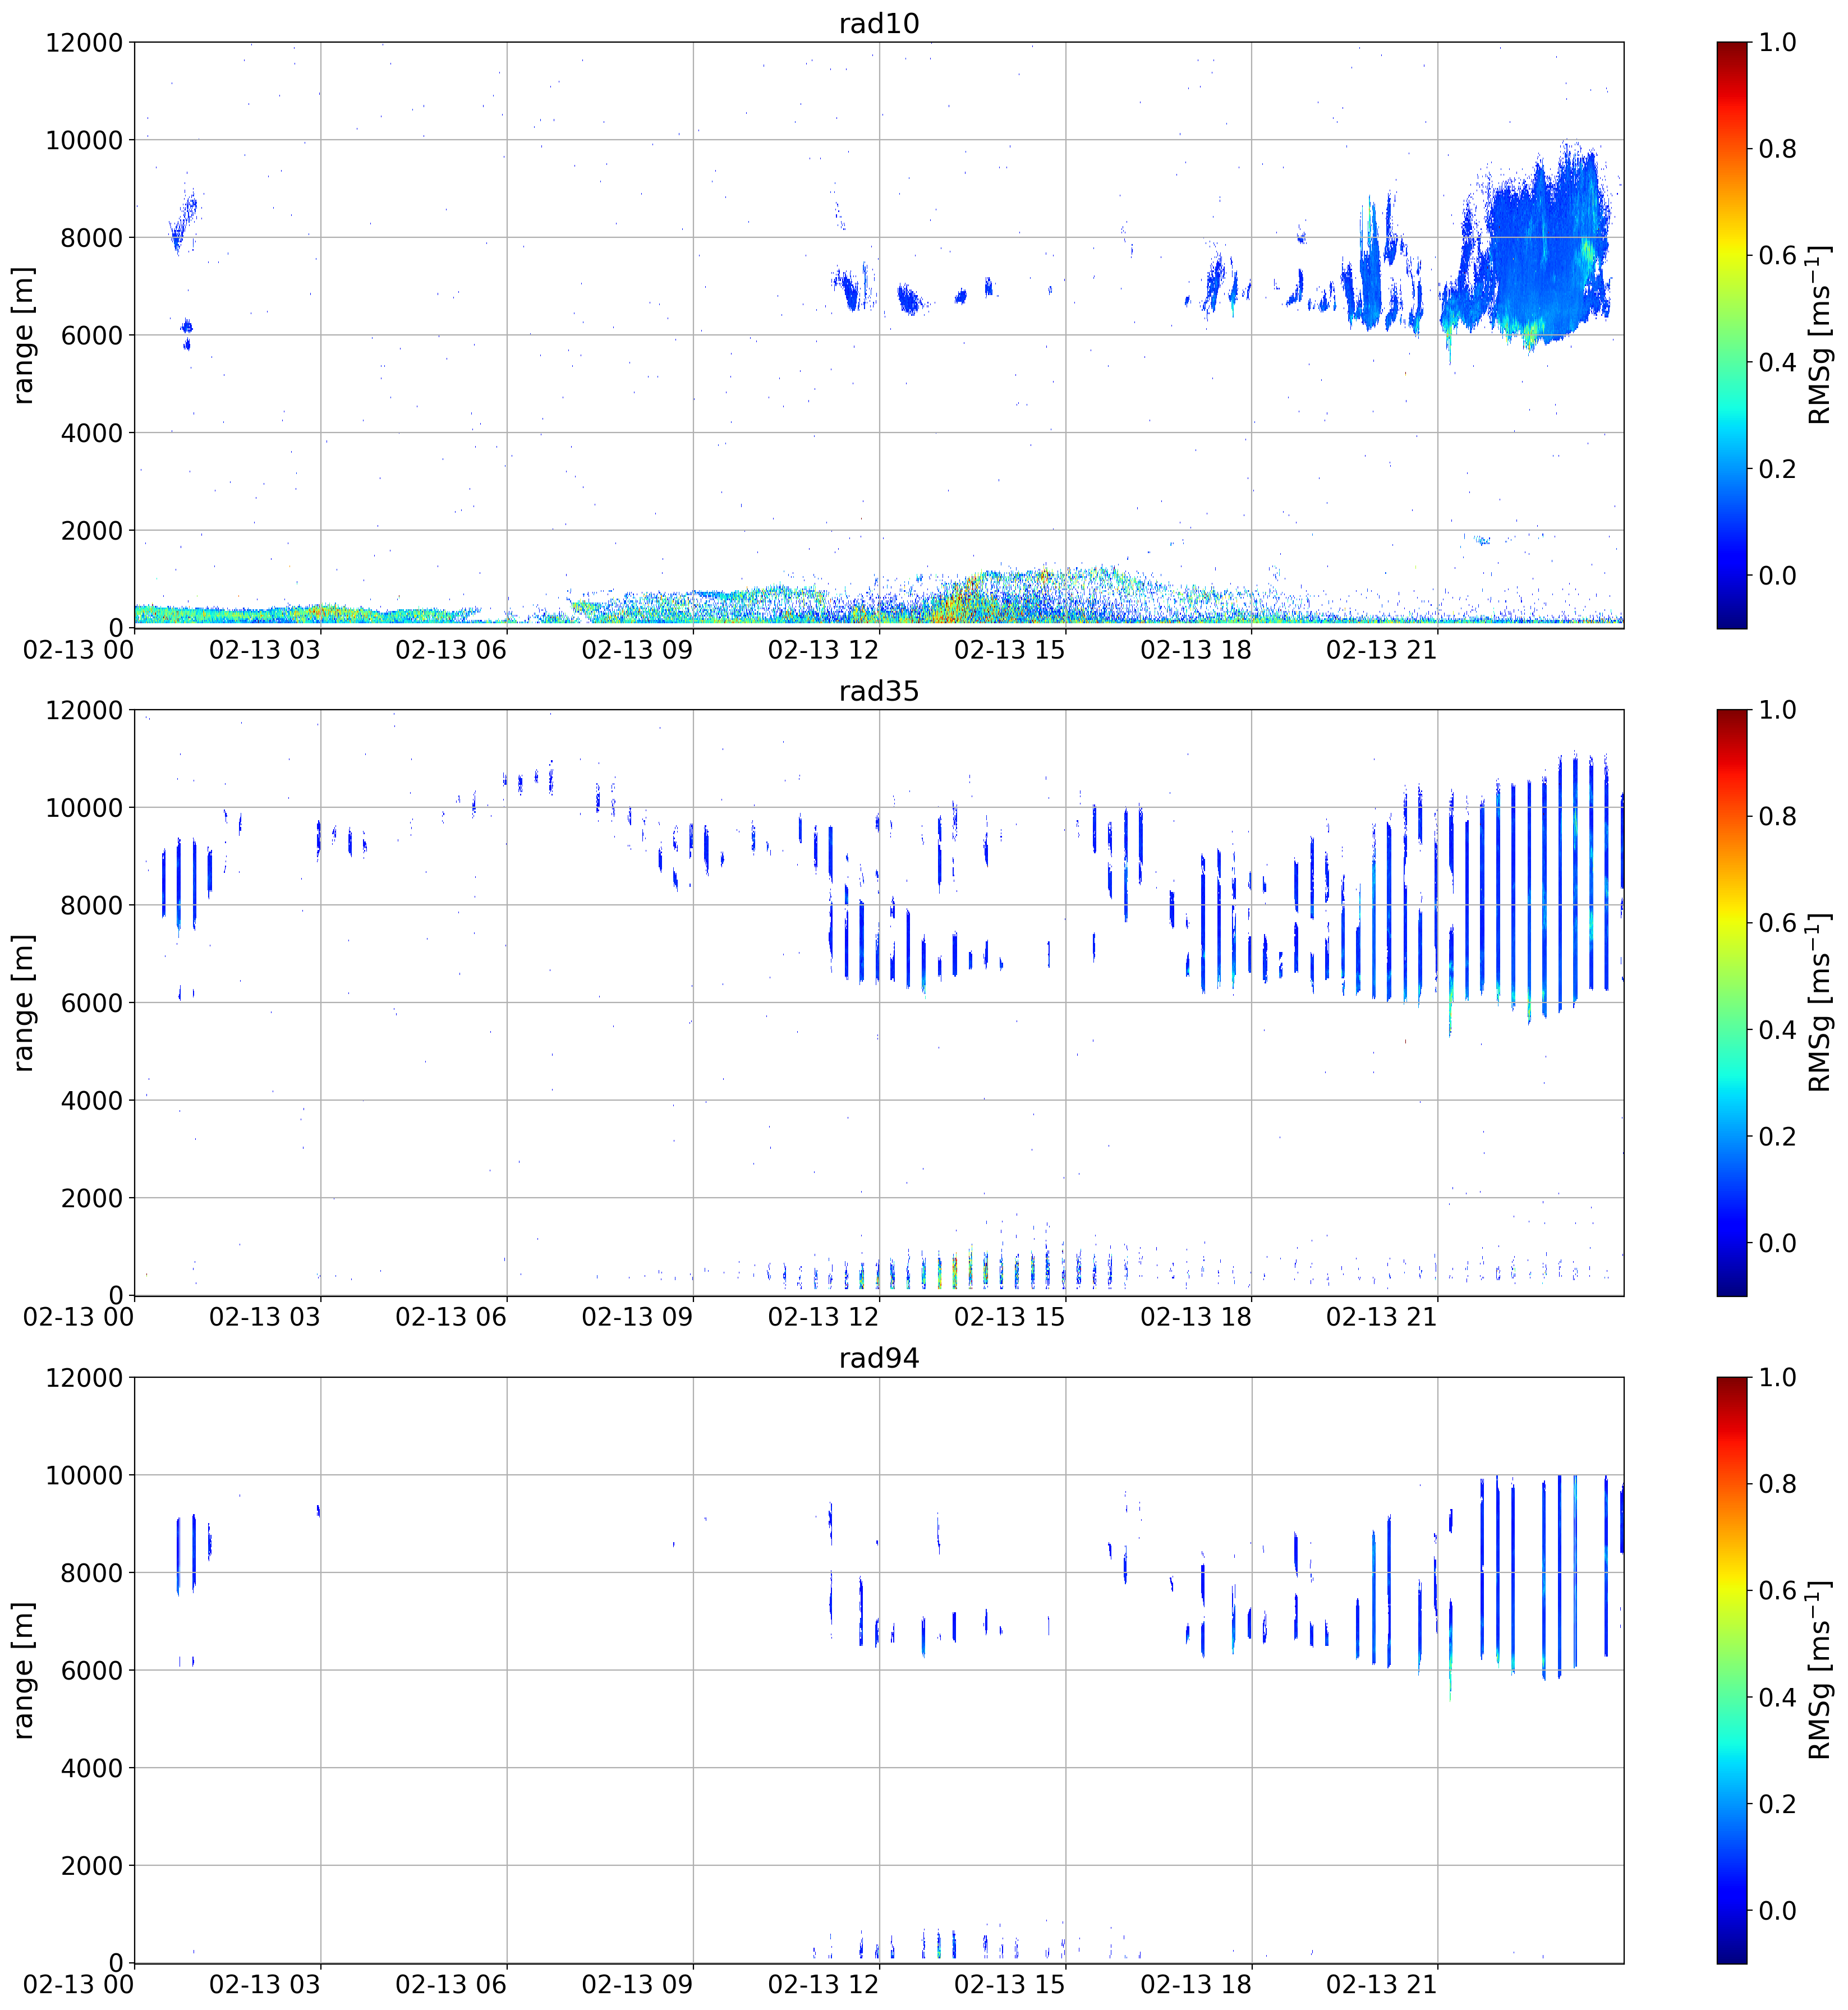The image size is (1848, 2010).
Task: Click the 0.8 label on rad94 colorbar
Action: click(1778, 1484)
